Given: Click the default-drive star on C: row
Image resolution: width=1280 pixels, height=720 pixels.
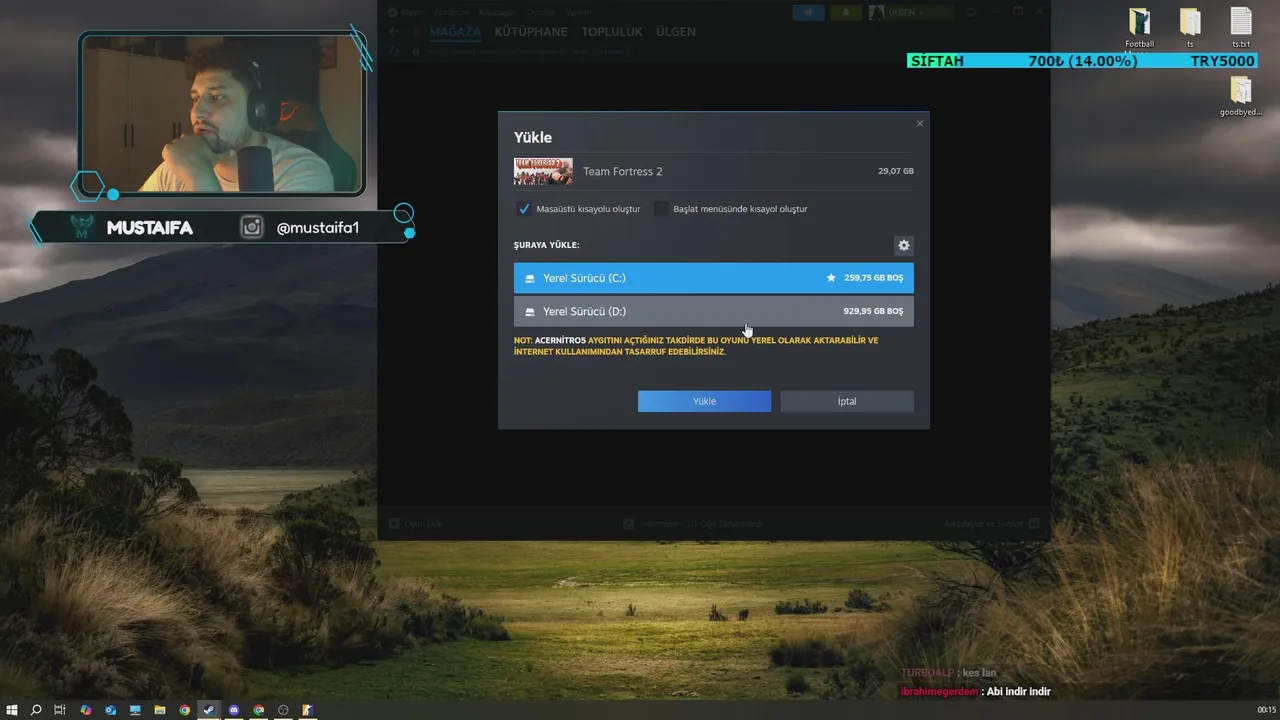Looking at the screenshot, I should (x=831, y=278).
